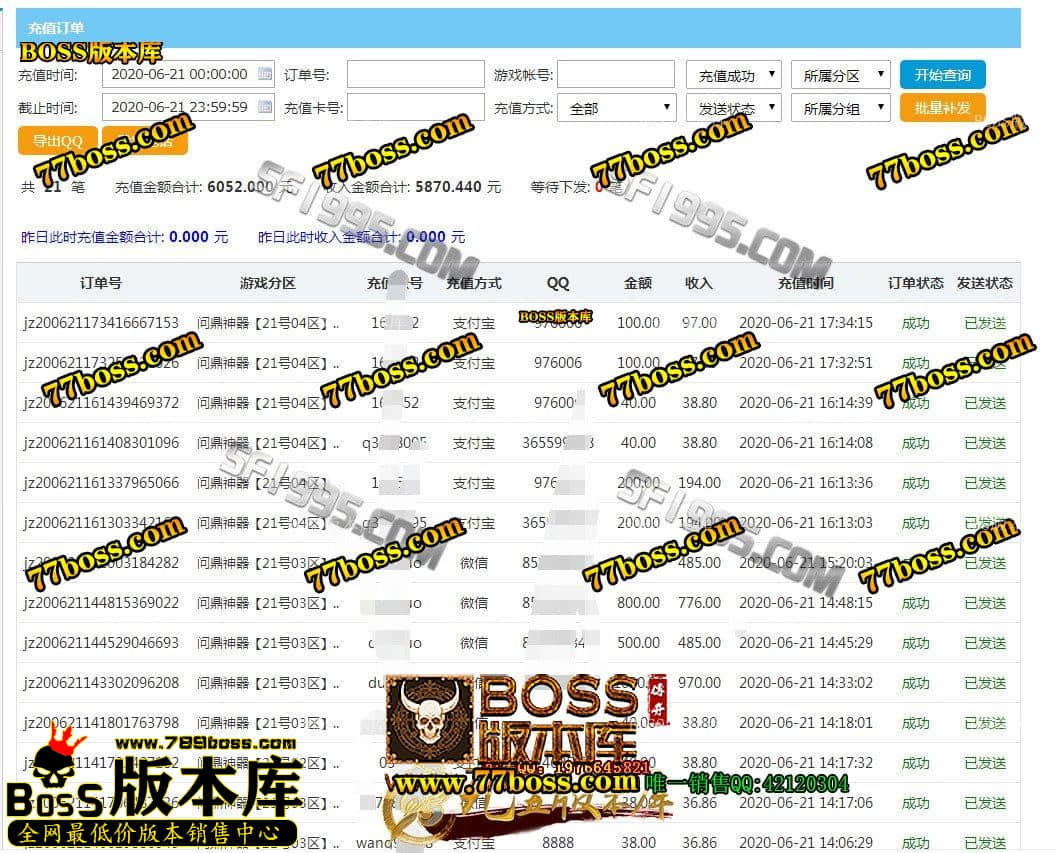Click the 充值时间 start datetime field
The width and height of the screenshot is (1056, 853).
(180, 74)
